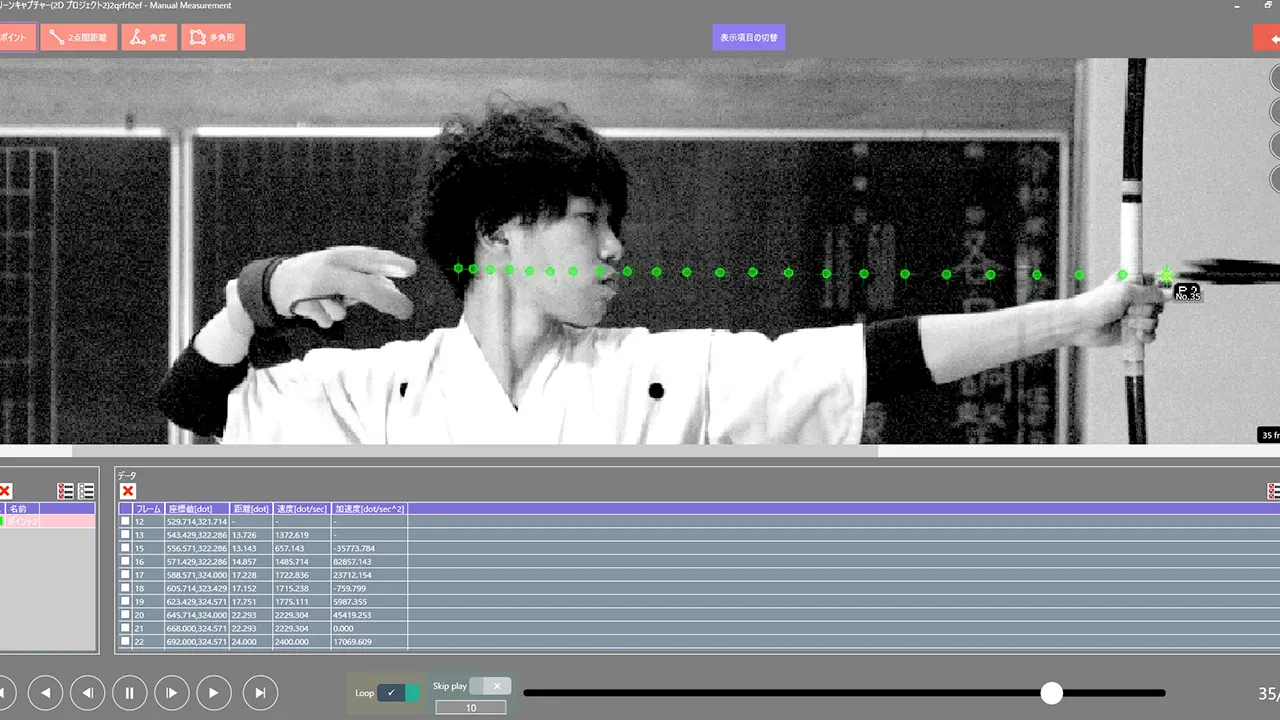Click the uncheck-all list icon
The image size is (1280, 720).
(86, 491)
